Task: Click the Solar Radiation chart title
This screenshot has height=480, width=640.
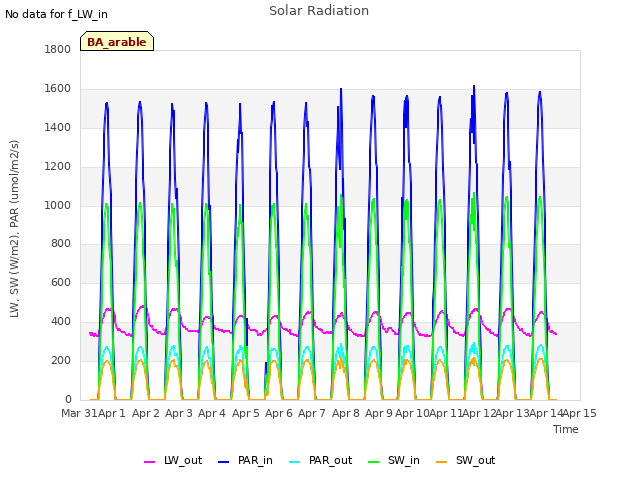Action: pos(319,11)
